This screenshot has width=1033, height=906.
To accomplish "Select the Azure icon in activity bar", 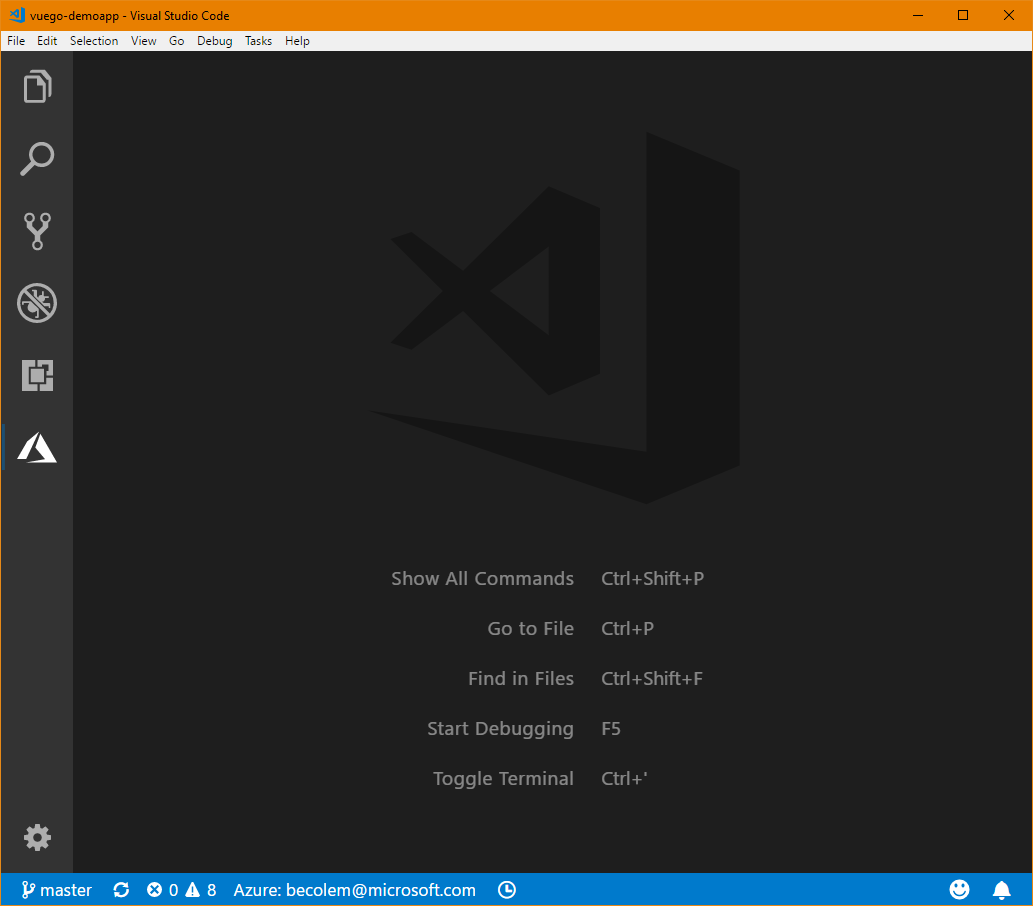I will click(x=37, y=446).
